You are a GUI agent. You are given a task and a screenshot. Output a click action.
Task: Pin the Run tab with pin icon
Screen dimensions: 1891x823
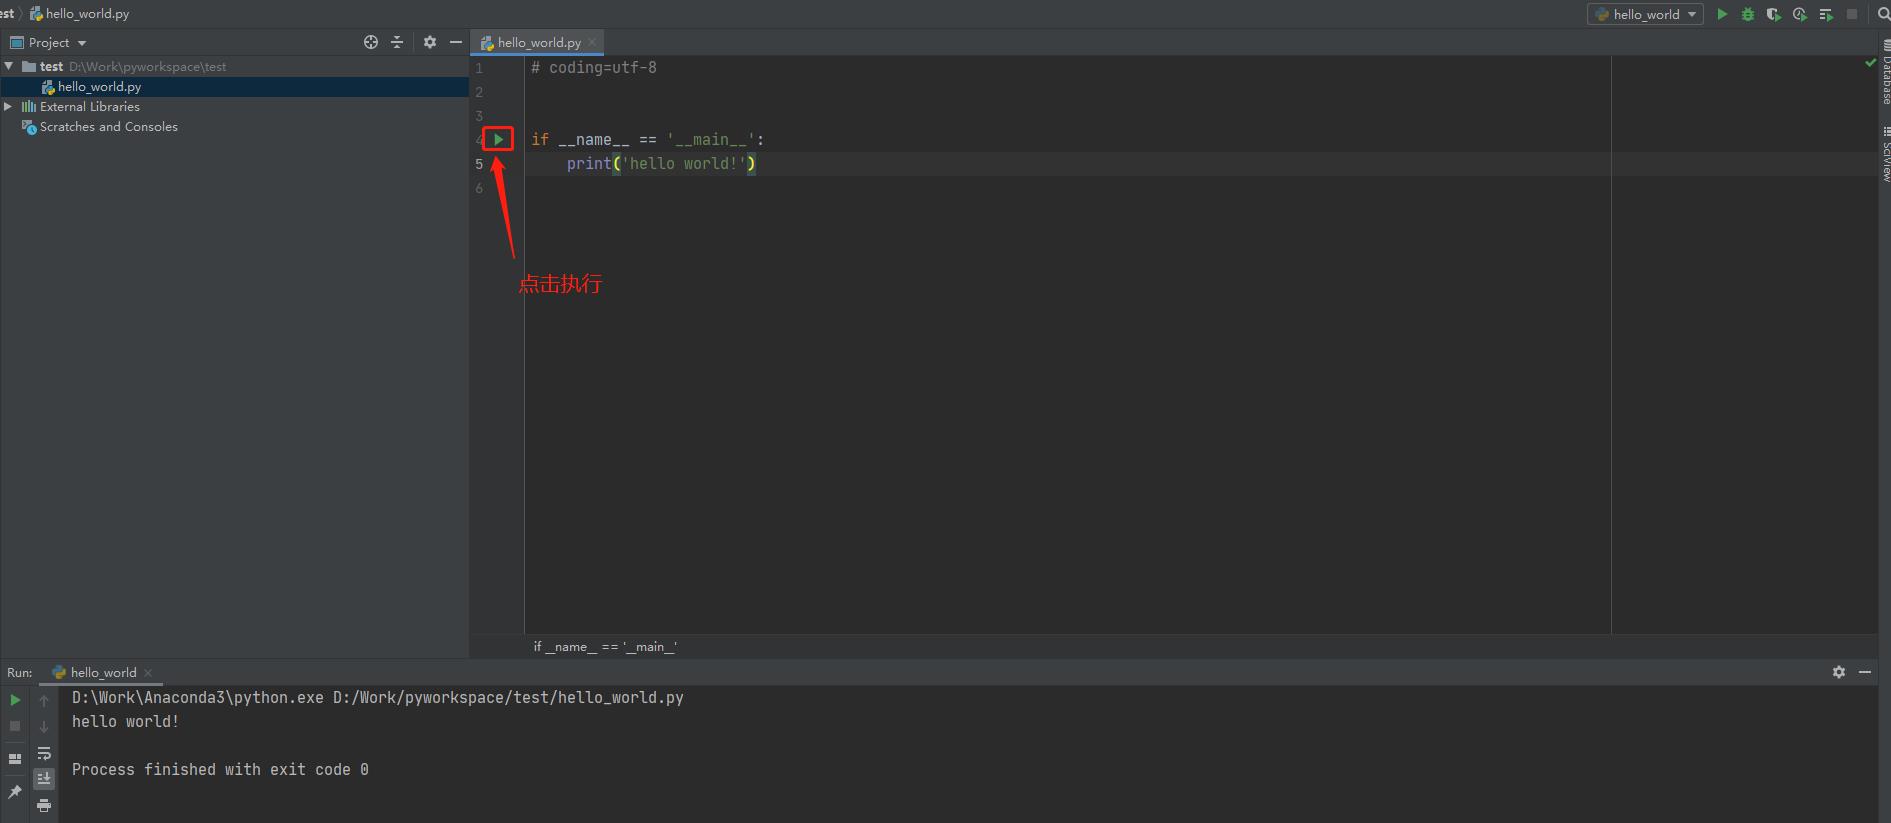15,792
